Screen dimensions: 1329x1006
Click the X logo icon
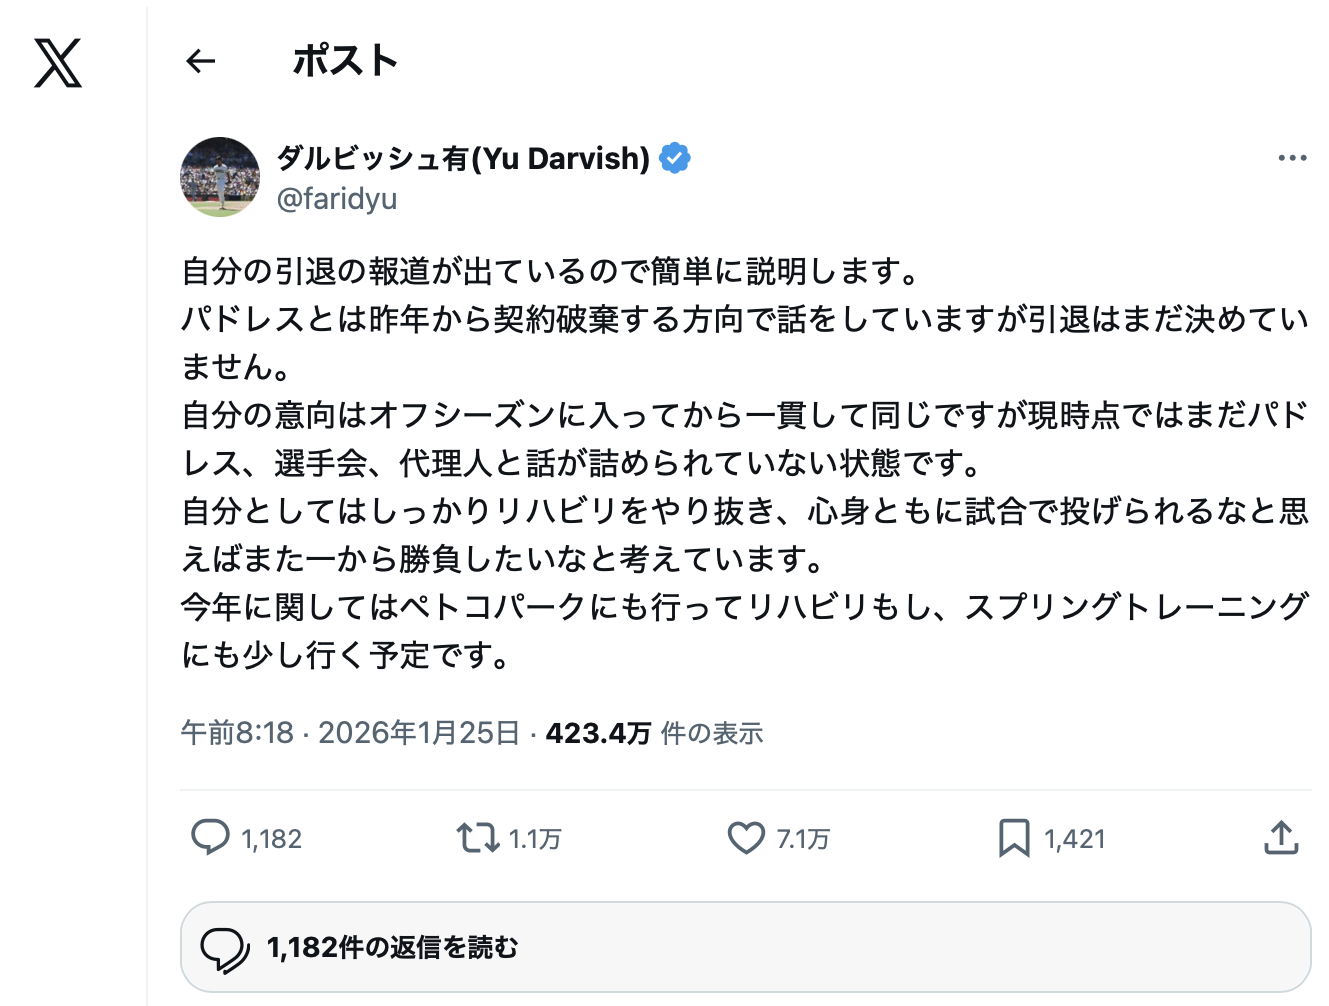58,63
